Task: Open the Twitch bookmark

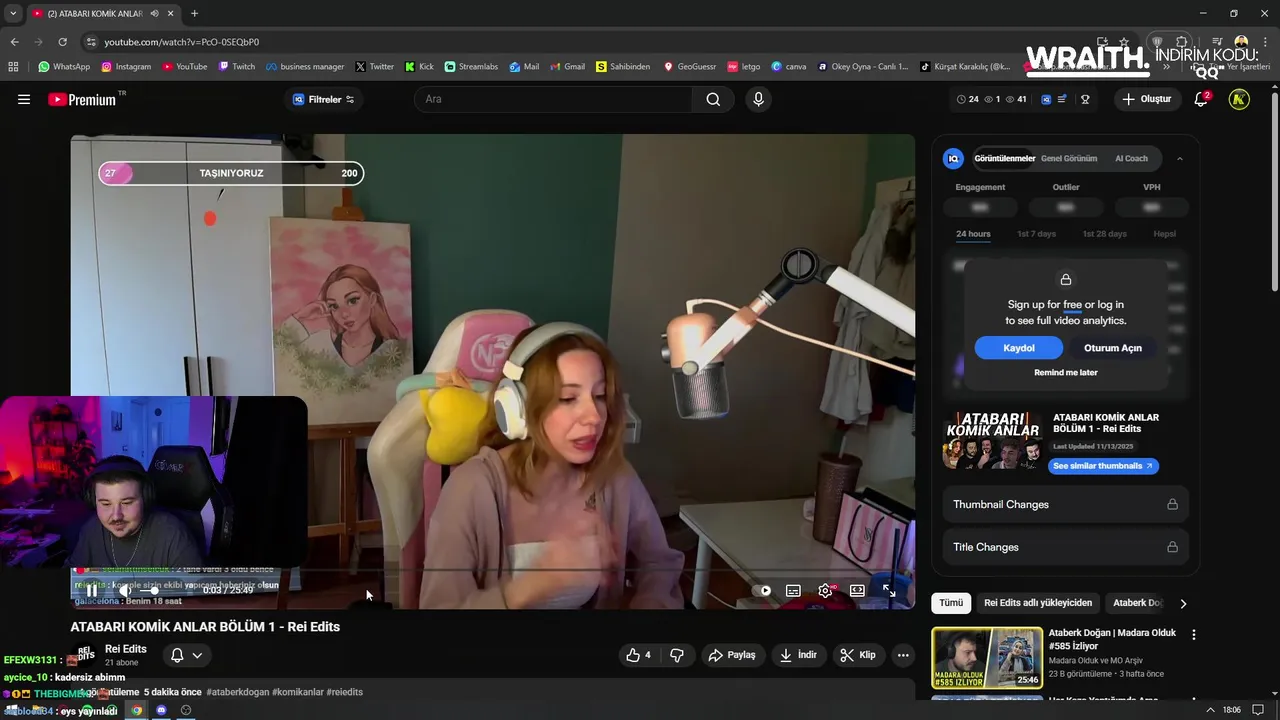Action: [236, 67]
